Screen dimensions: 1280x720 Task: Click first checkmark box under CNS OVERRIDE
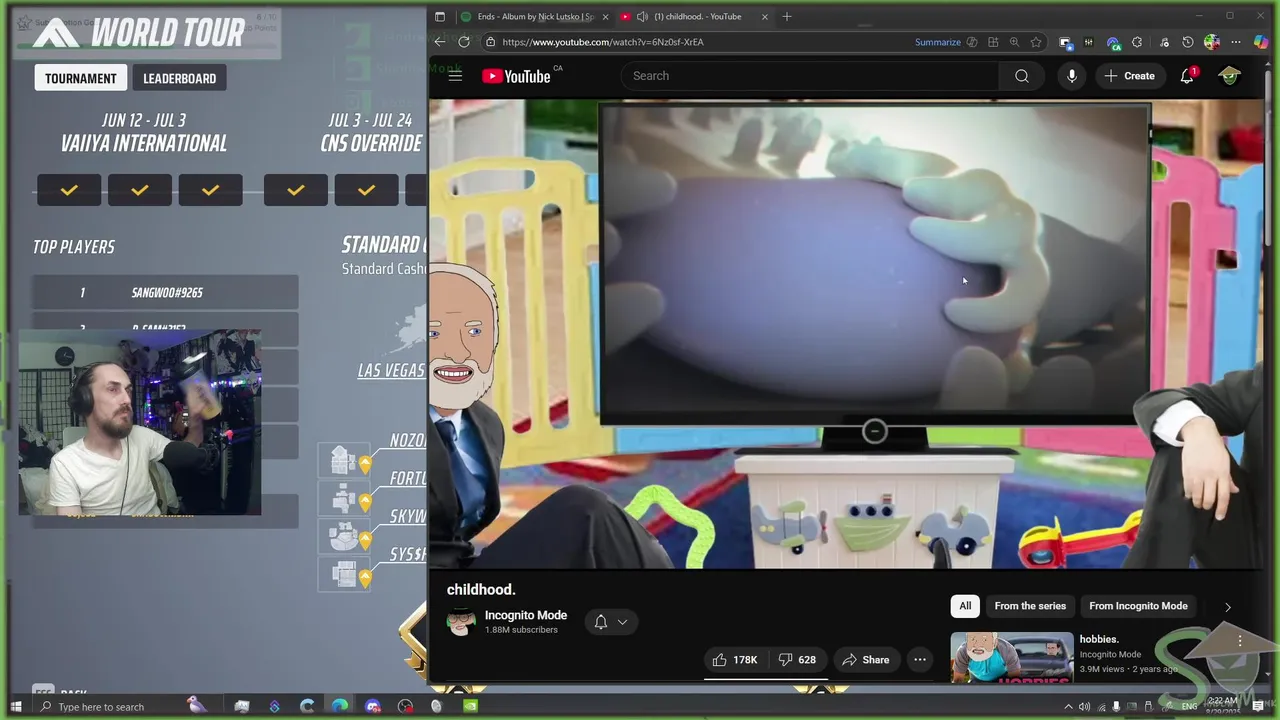click(296, 190)
